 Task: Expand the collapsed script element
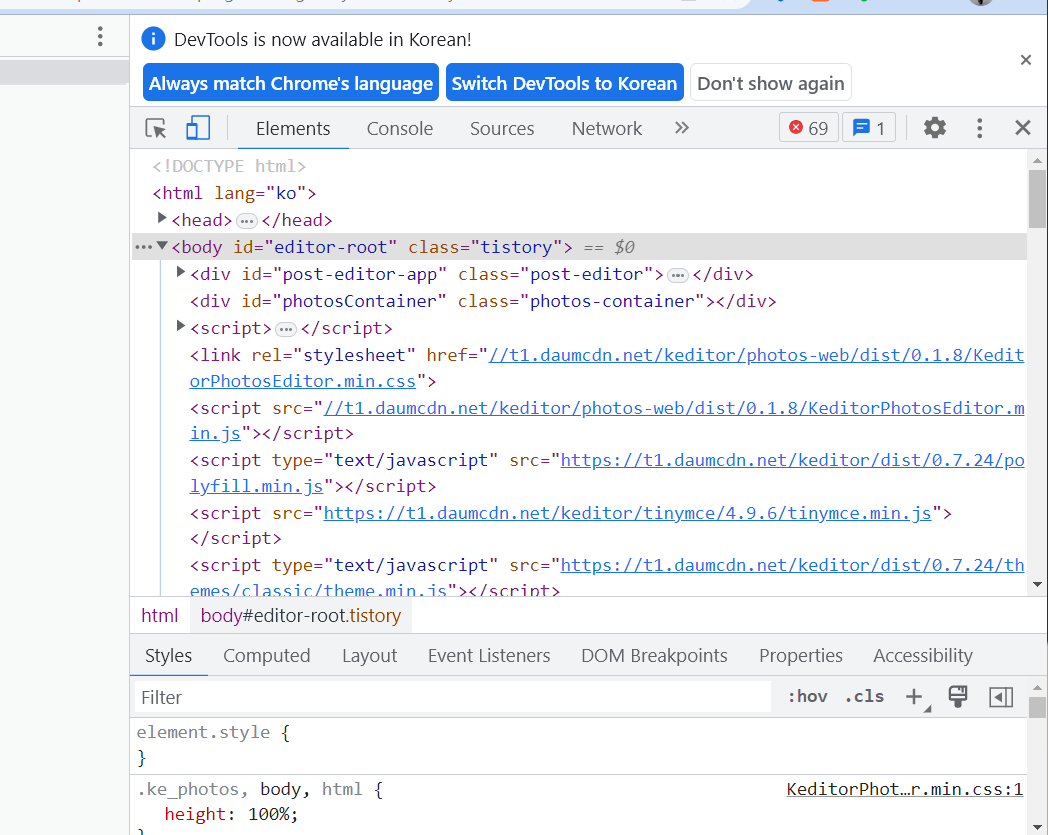[180, 326]
